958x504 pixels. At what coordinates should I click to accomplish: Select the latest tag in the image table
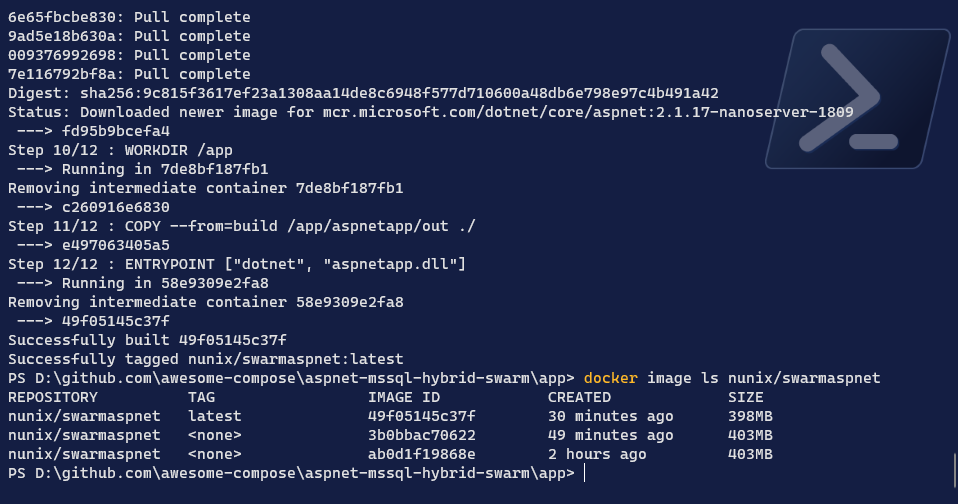[x=214, y=416]
